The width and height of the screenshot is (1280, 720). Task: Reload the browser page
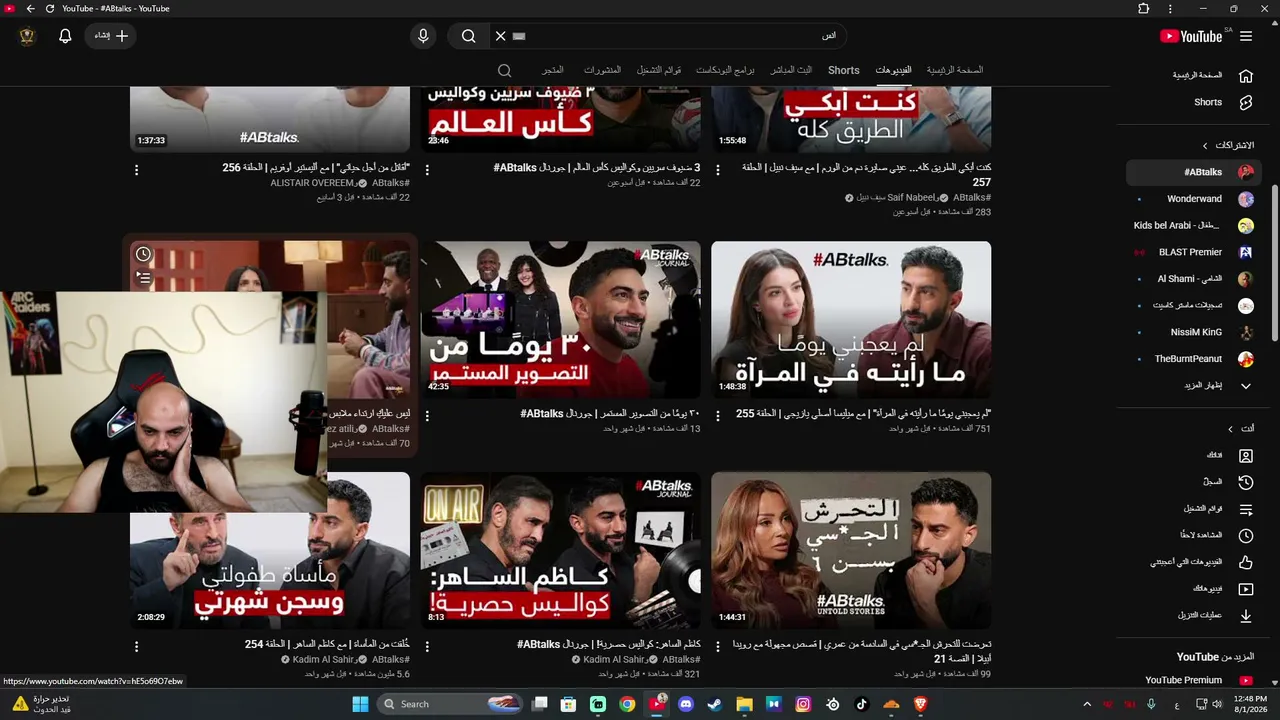coord(50,8)
